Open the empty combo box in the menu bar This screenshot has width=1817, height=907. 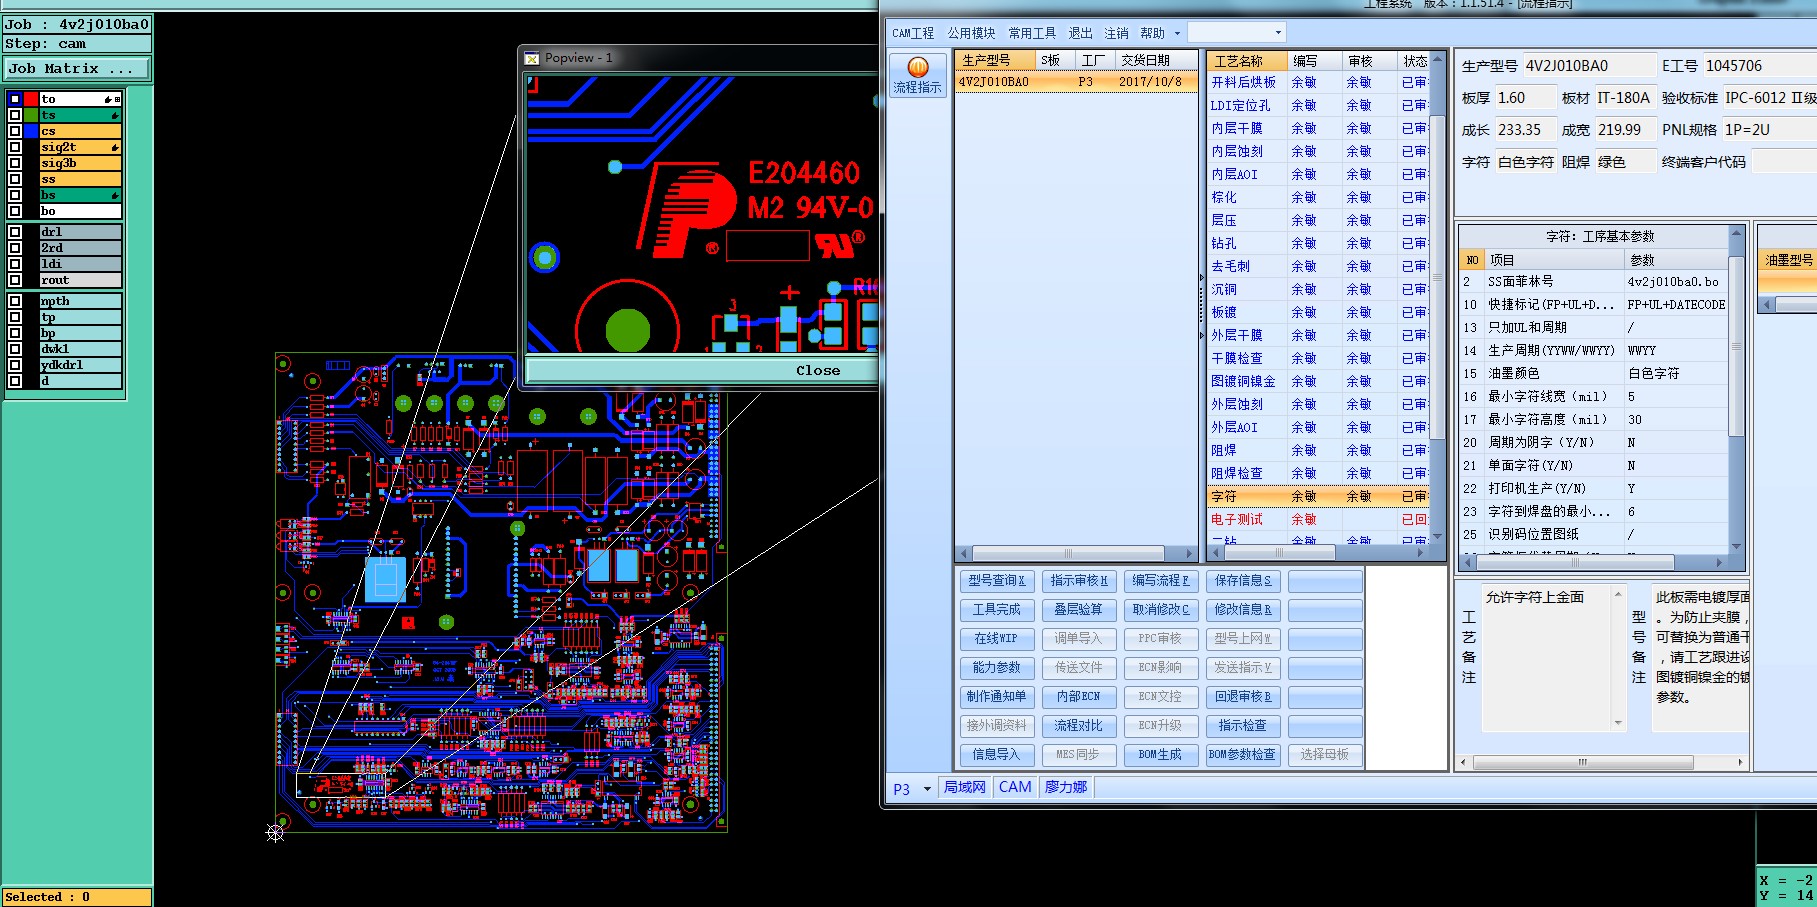[x=1236, y=33]
